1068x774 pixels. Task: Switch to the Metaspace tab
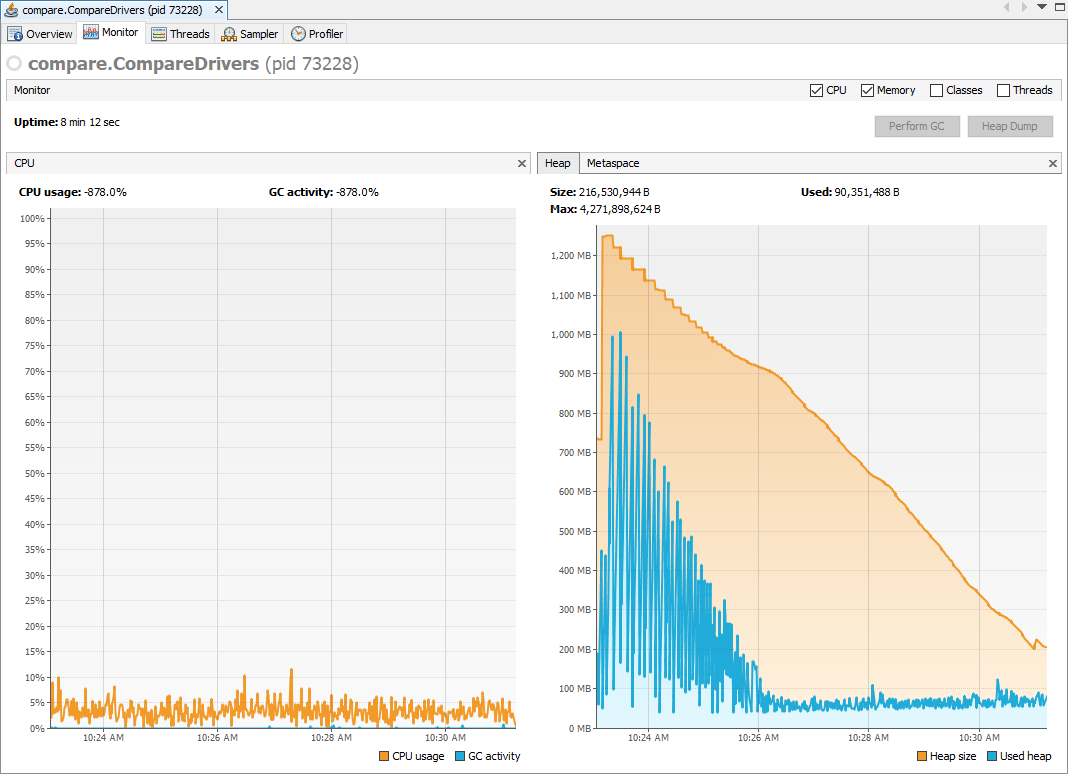pos(612,163)
